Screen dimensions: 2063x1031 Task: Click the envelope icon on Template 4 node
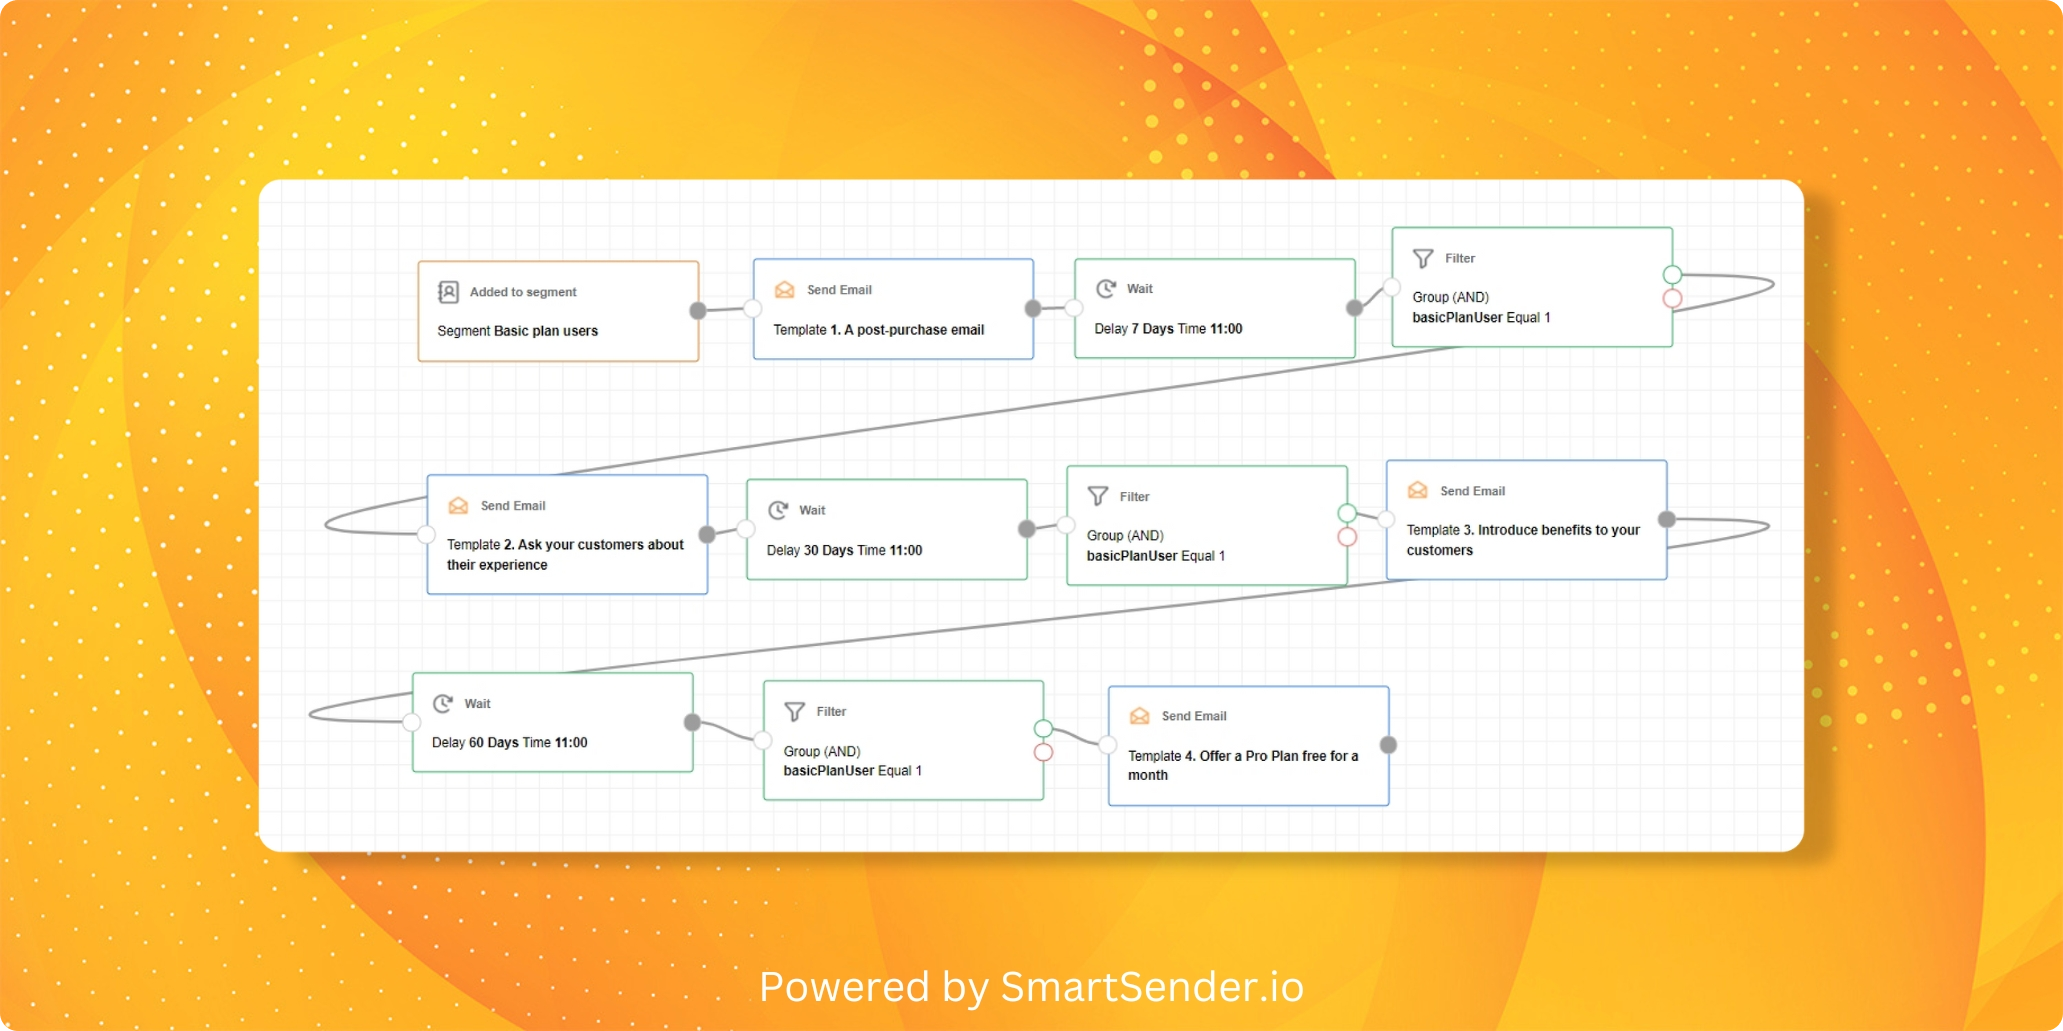(x=1139, y=716)
